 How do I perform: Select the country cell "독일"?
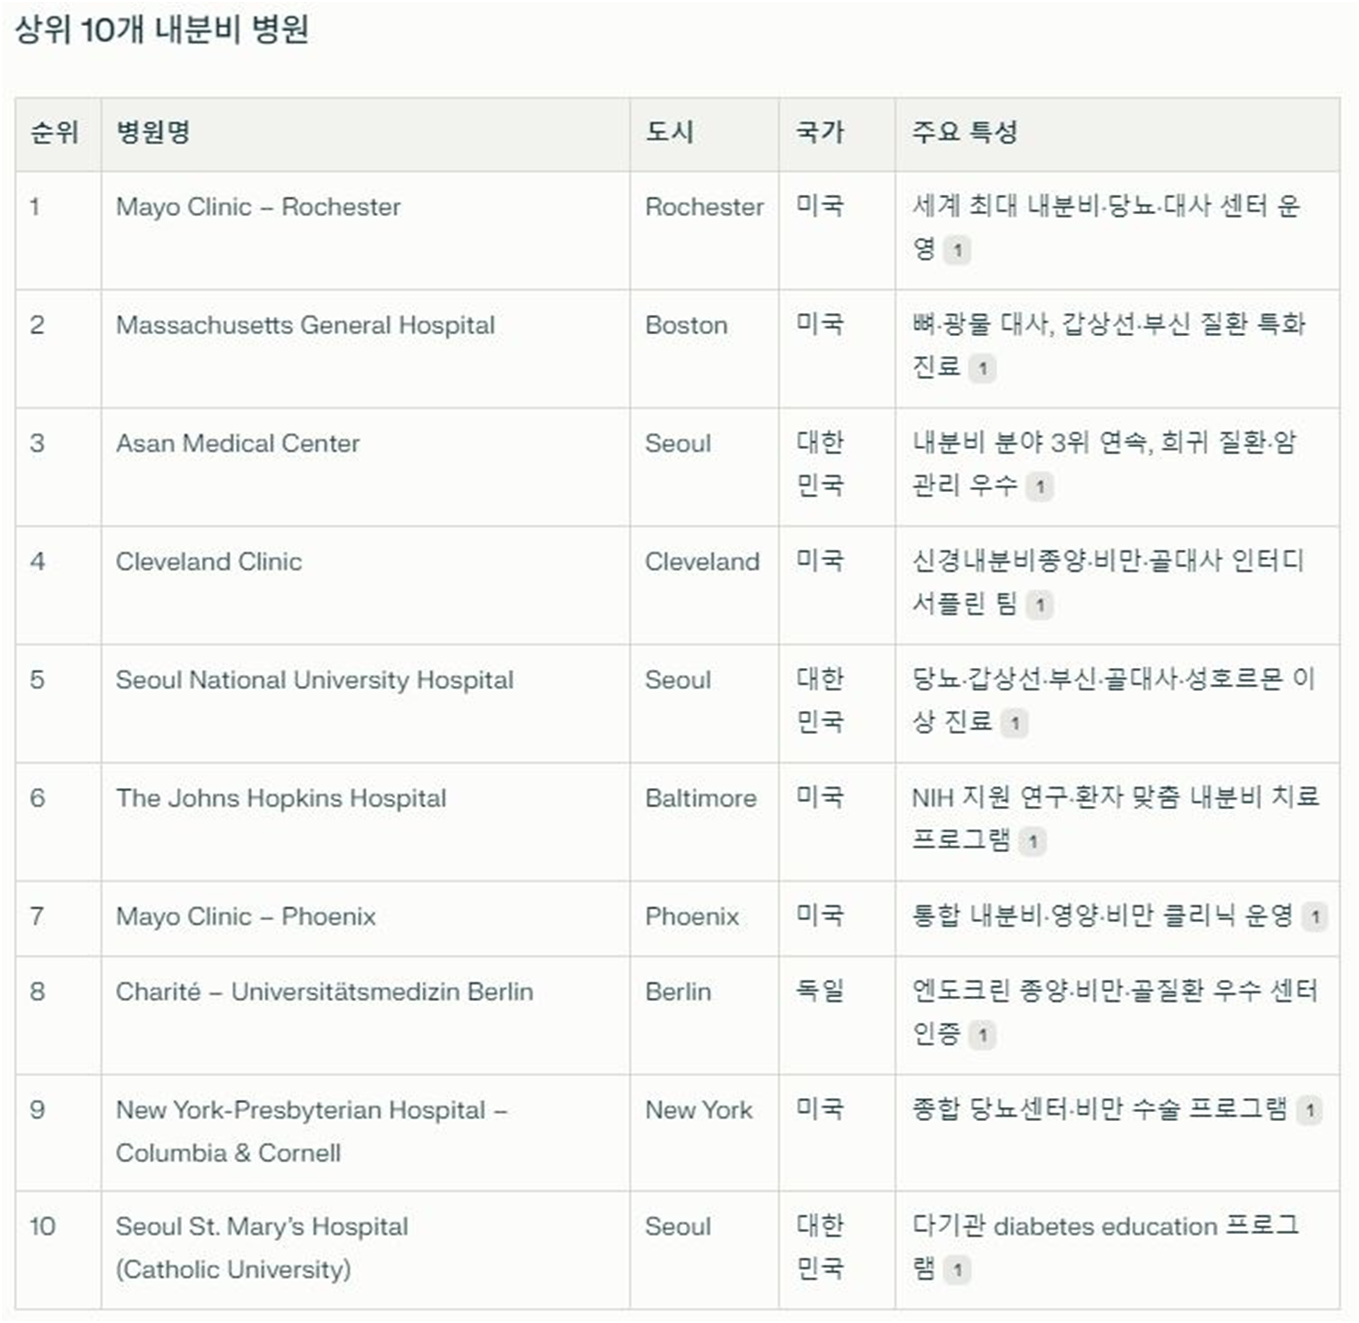coord(820,990)
